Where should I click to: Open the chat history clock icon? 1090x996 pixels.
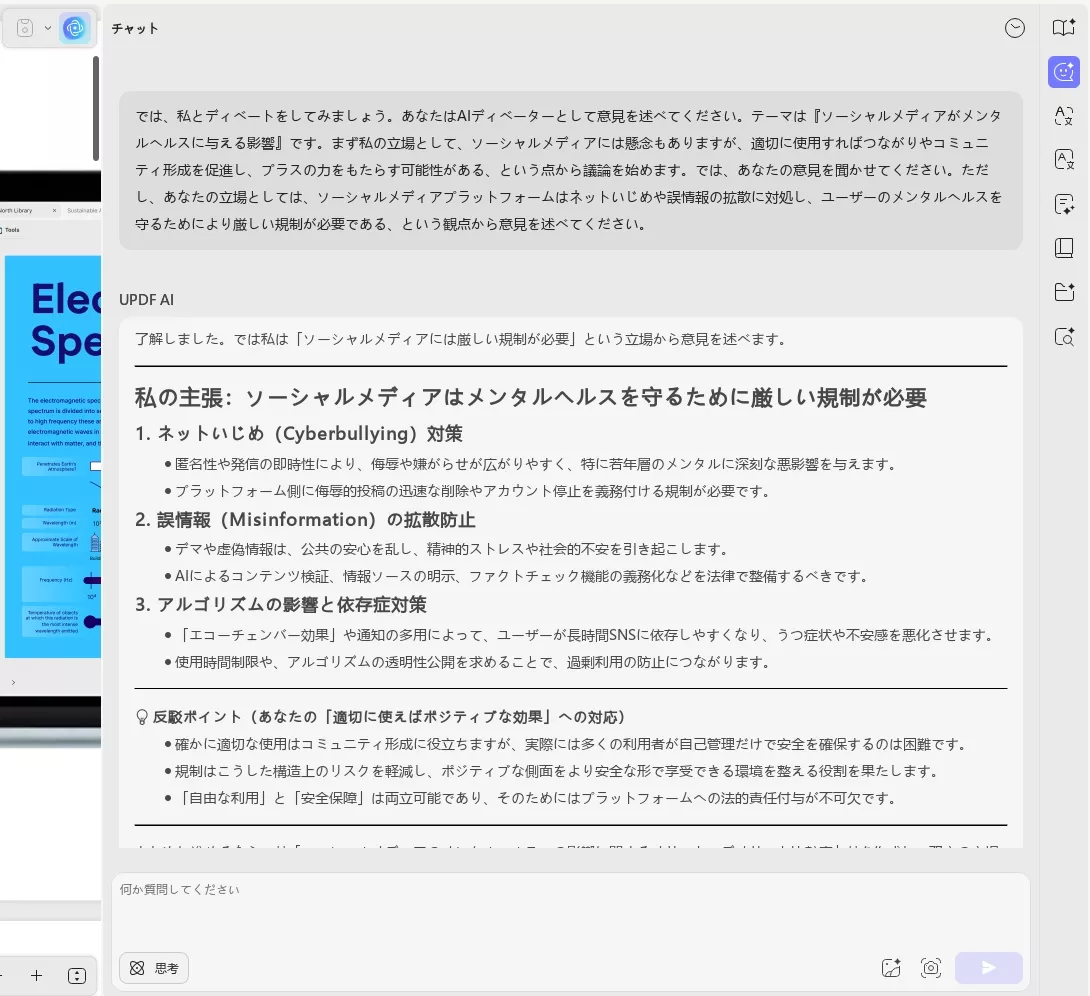(x=1014, y=28)
